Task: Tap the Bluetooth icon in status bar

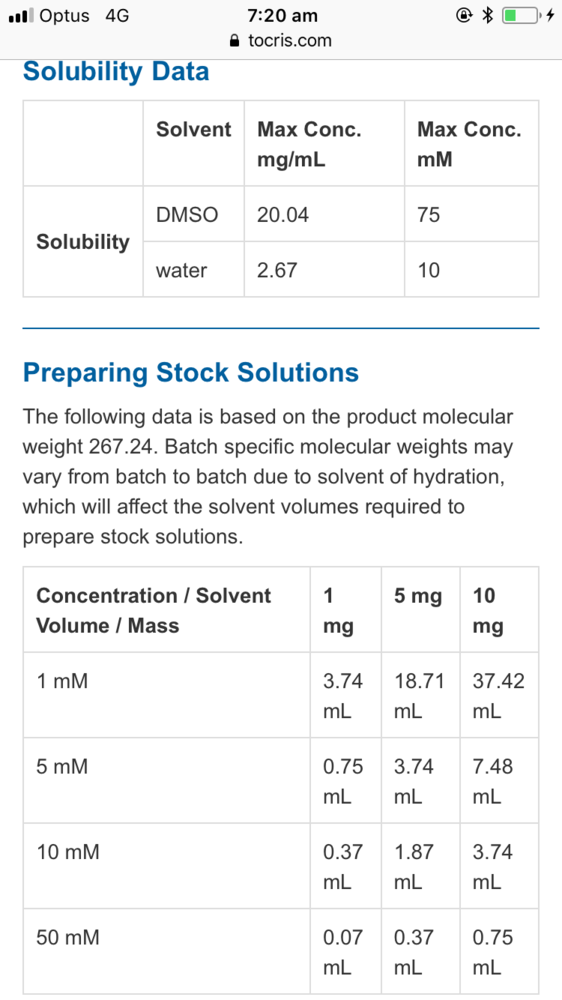Action: 487,15
